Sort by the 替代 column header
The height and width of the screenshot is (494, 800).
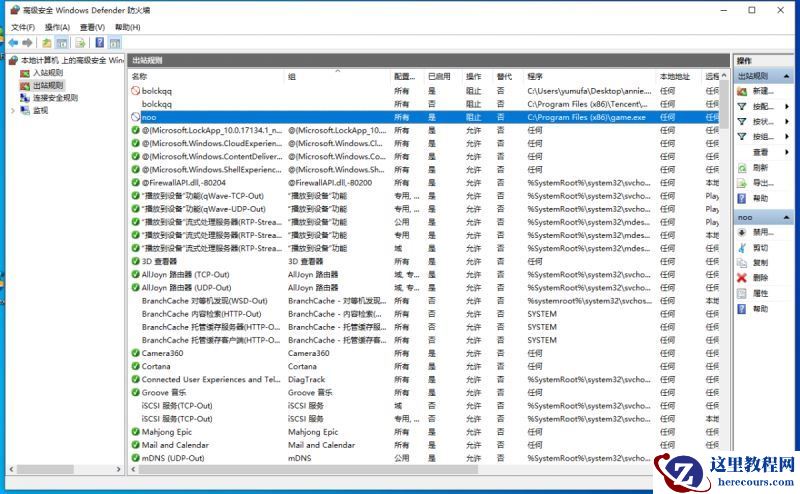point(504,77)
